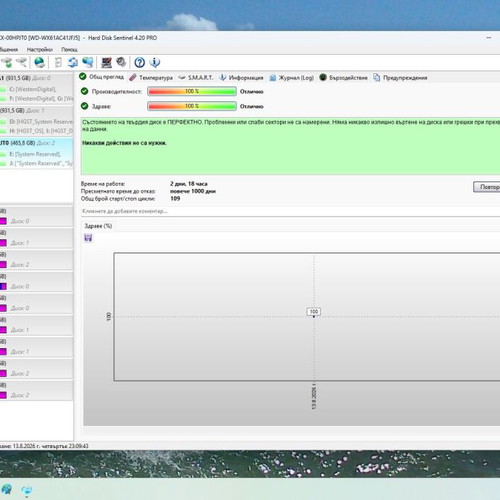
Task: Click the Отлично label next to Производителност
Action: coord(252,92)
